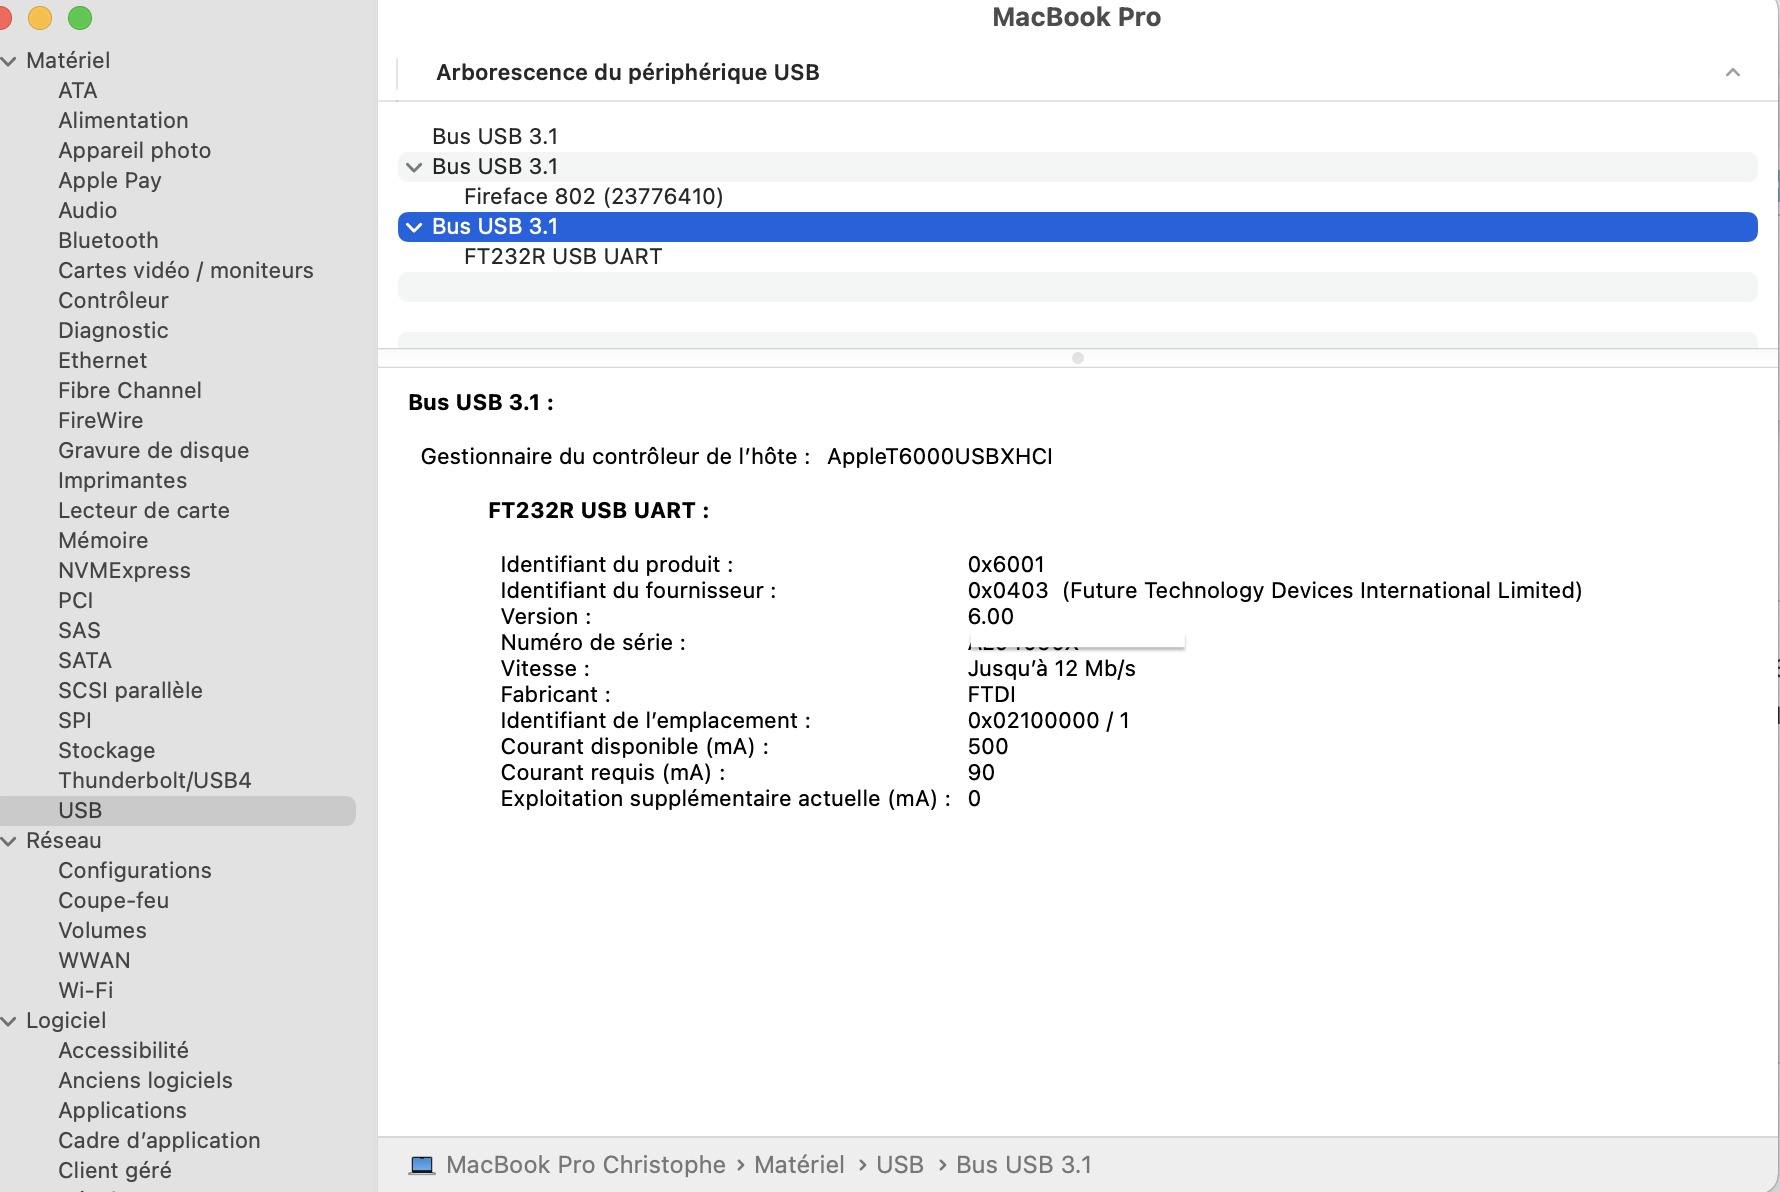Click the location ID 0x02100000 / 1
The height and width of the screenshot is (1192, 1780).
tap(1049, 721)
